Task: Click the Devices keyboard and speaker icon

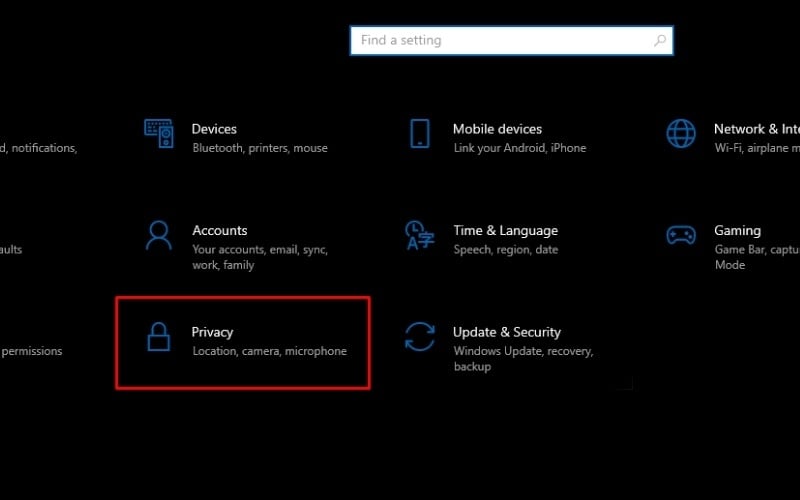Action: (159, 133)
